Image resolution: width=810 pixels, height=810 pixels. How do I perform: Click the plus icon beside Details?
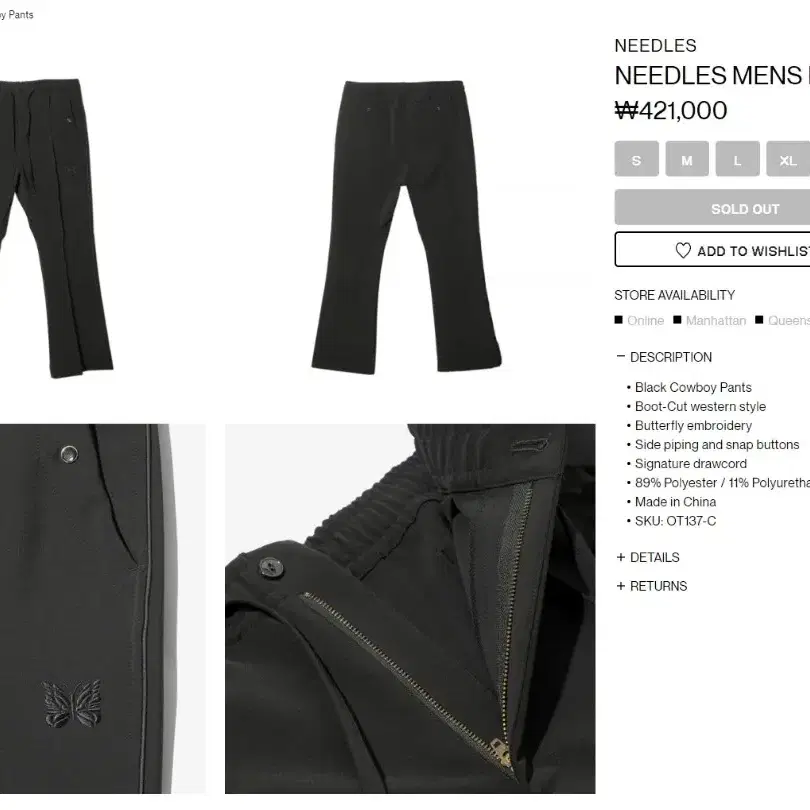click(x=620, y=557)
